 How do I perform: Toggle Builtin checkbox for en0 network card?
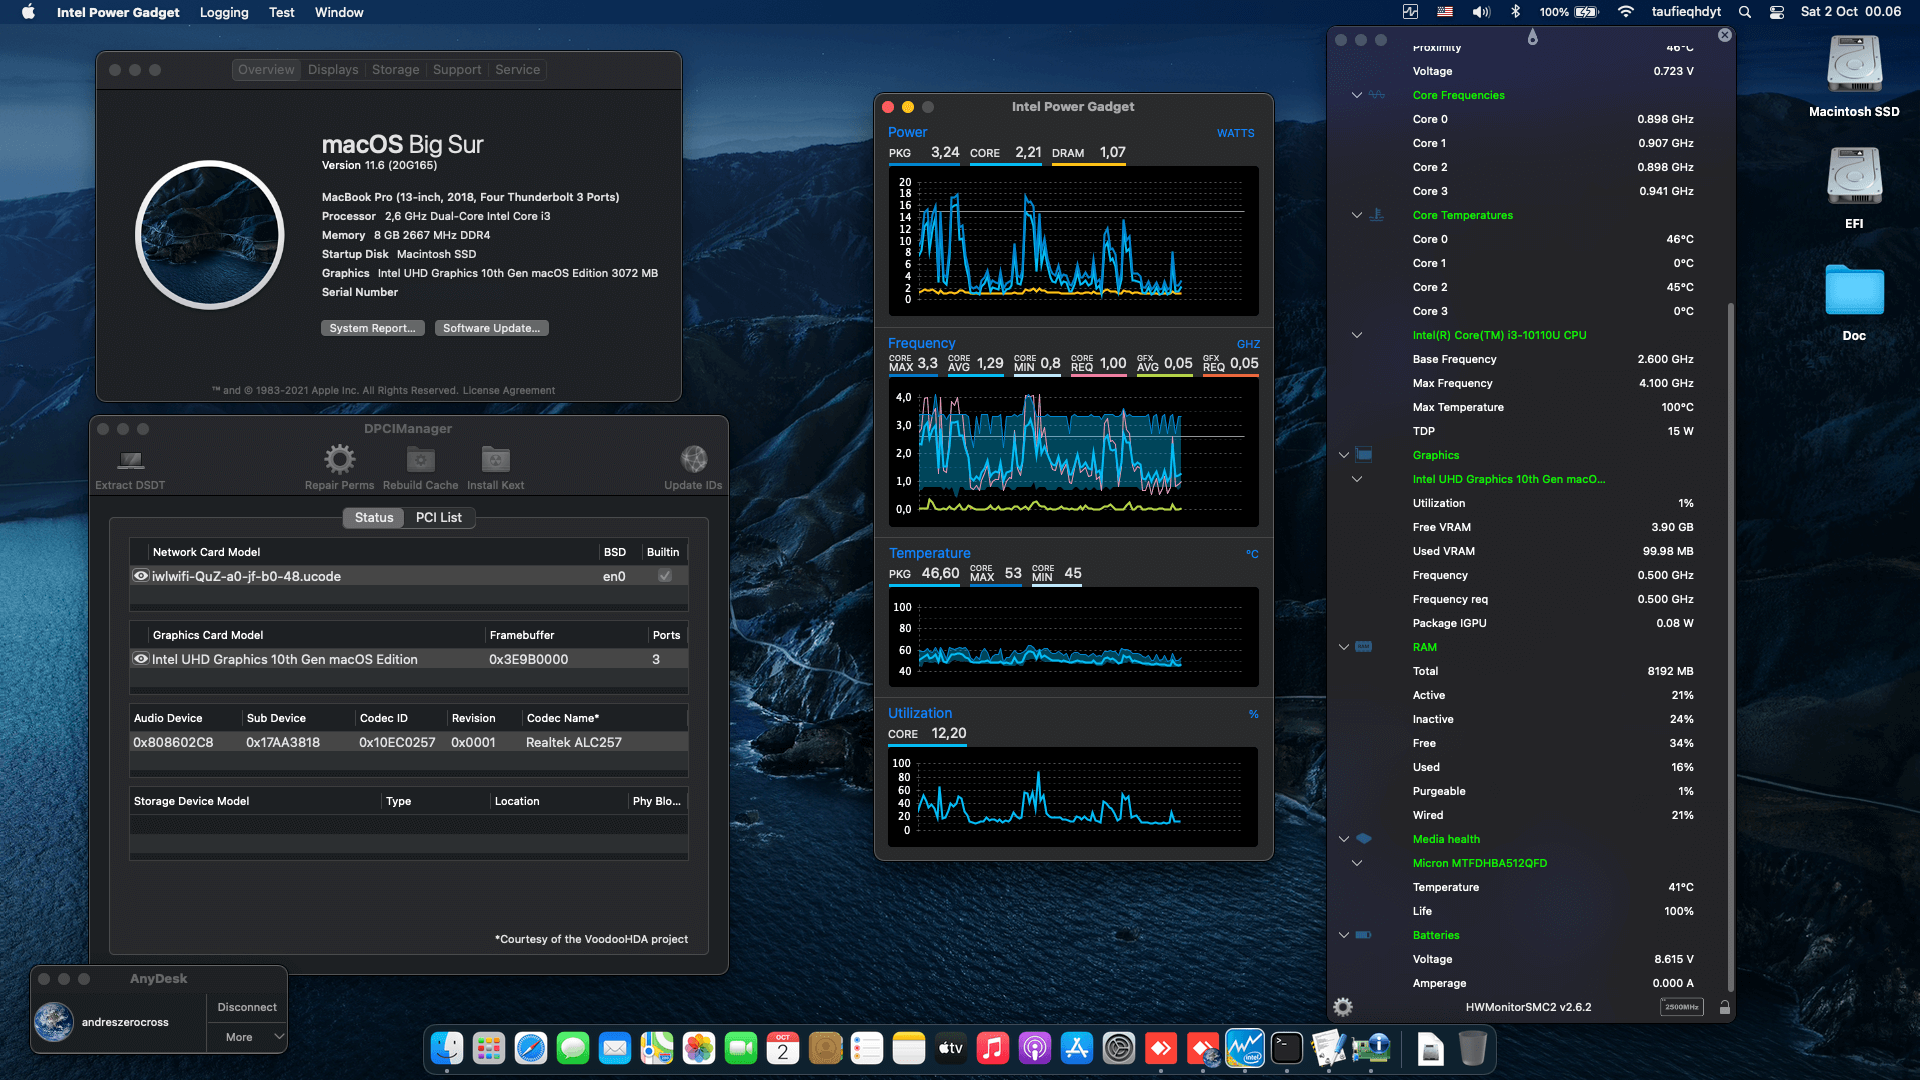pos(665,576)
